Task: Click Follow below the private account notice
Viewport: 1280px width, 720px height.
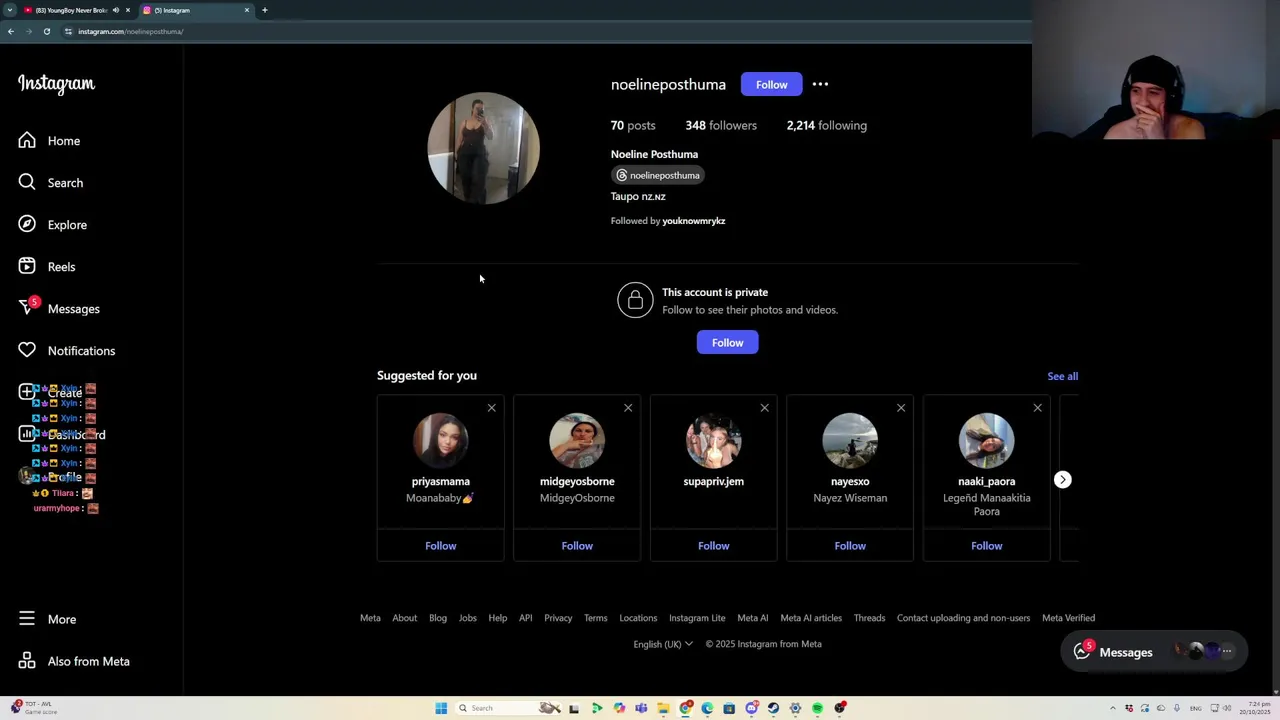Action: pyautogui.click(x=727, y=343)
